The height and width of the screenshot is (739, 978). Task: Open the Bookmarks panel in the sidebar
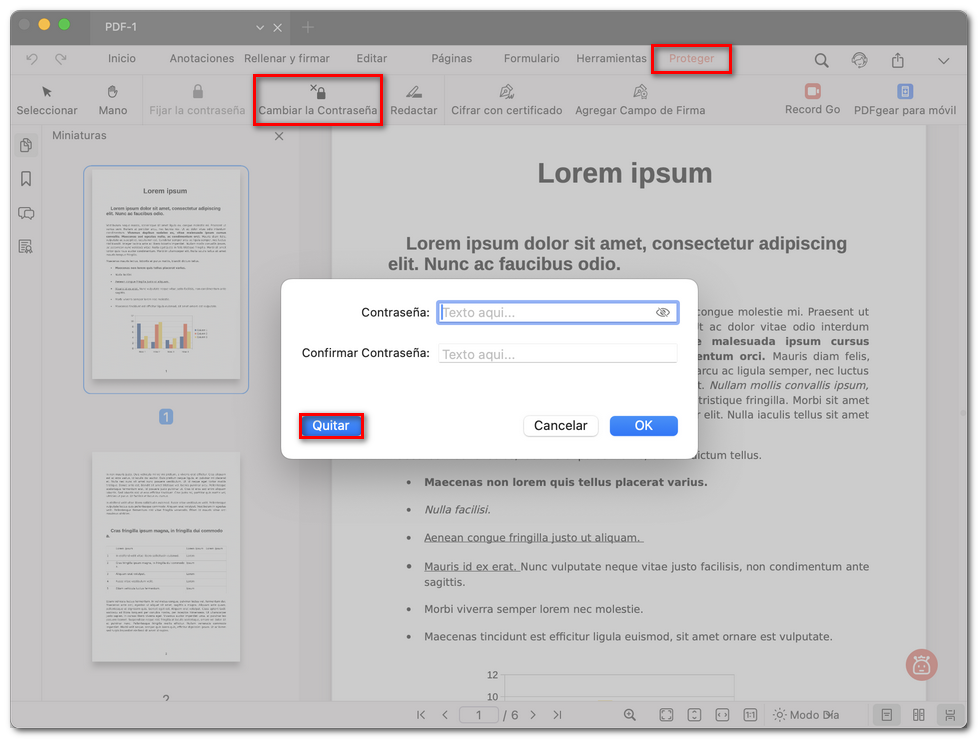(26, 178)
